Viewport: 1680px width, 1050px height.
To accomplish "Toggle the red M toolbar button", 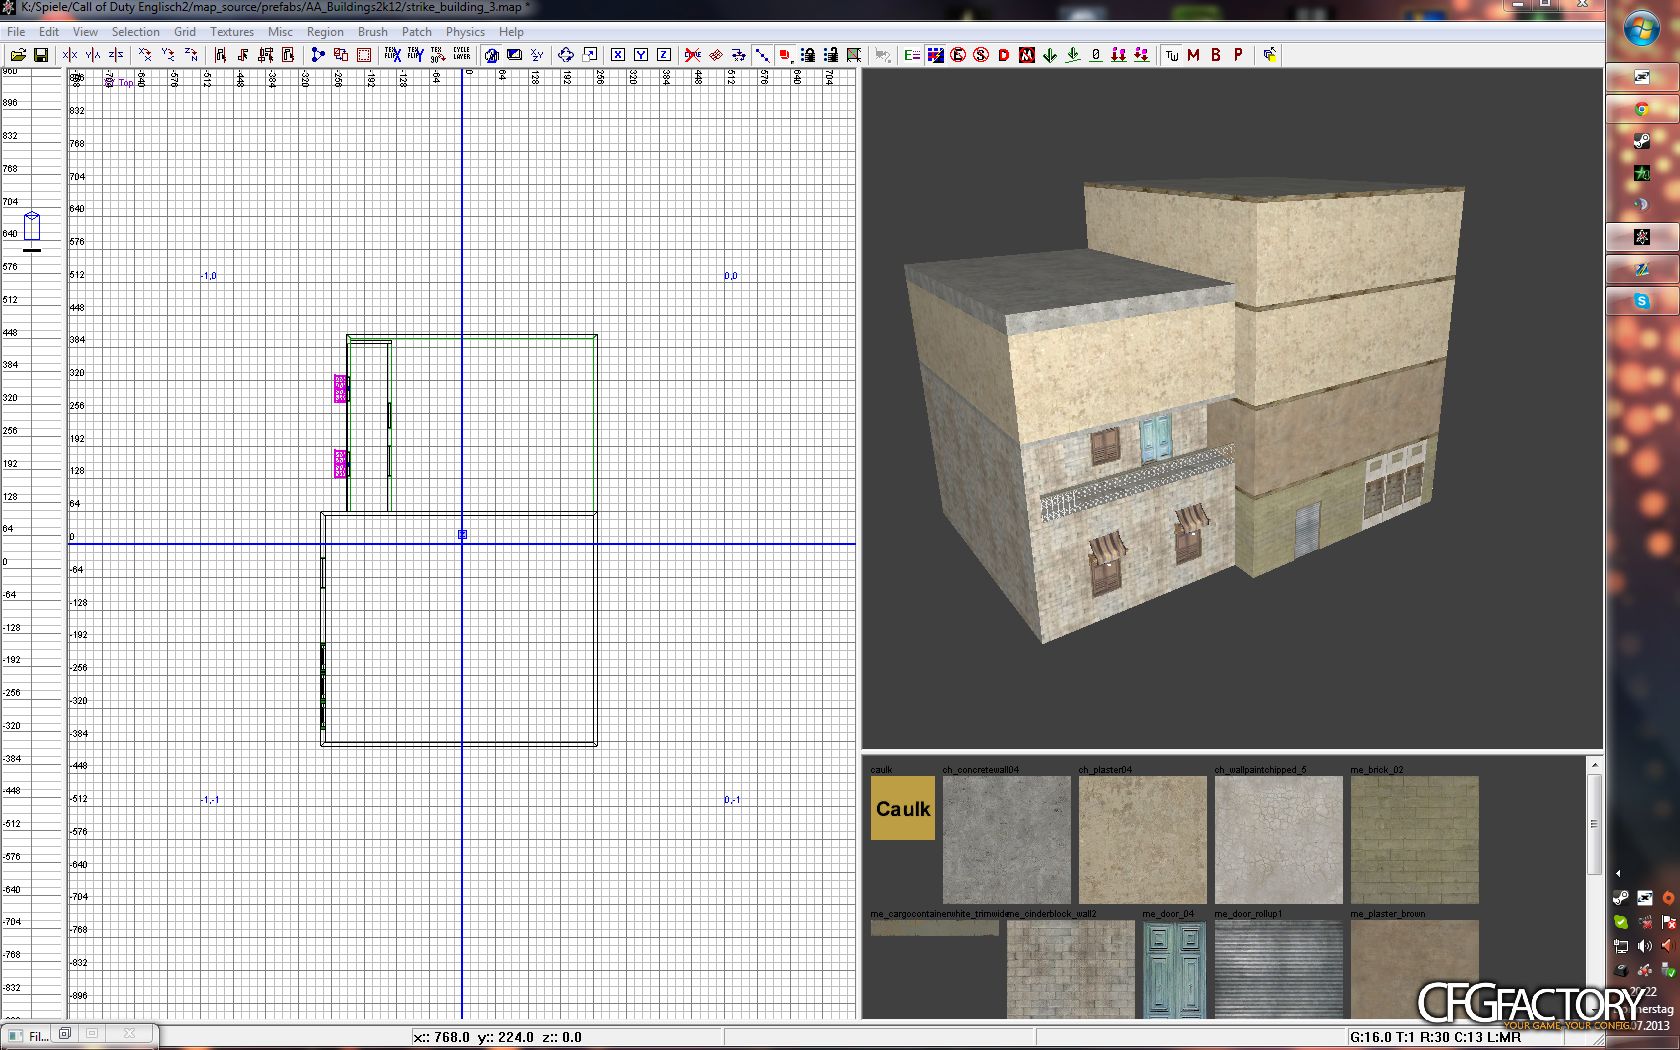I will [1194, 55].
